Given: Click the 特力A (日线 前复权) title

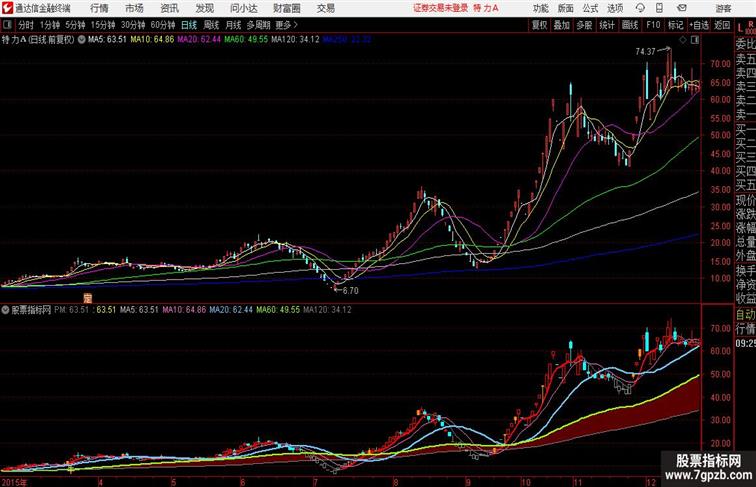Looking at the screenshot, I should (x=38, y=40).
